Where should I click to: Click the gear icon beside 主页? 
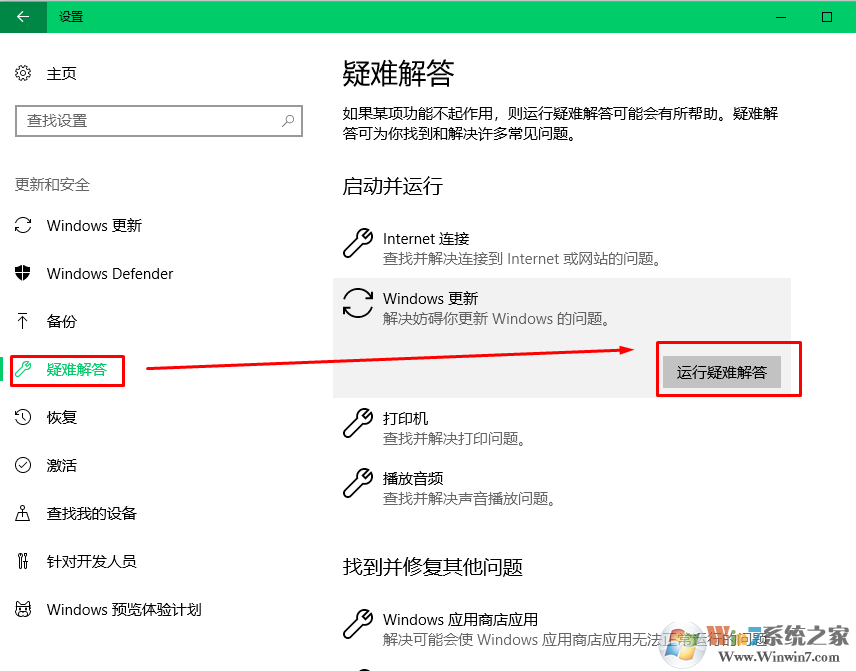click(x=23, y=73)
